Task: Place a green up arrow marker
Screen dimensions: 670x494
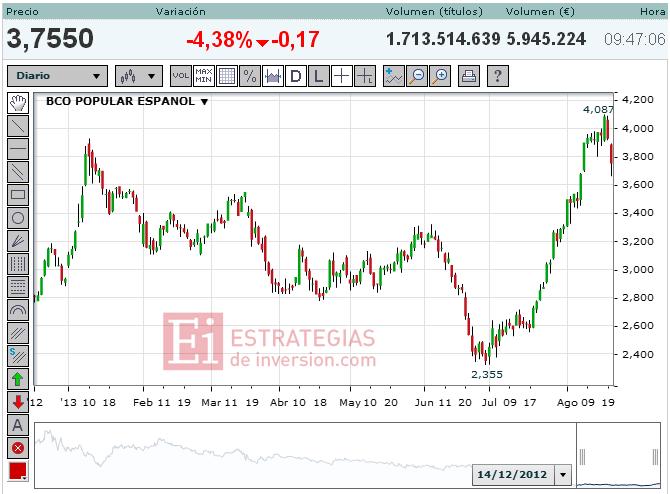Action: (x=18, y=379)
